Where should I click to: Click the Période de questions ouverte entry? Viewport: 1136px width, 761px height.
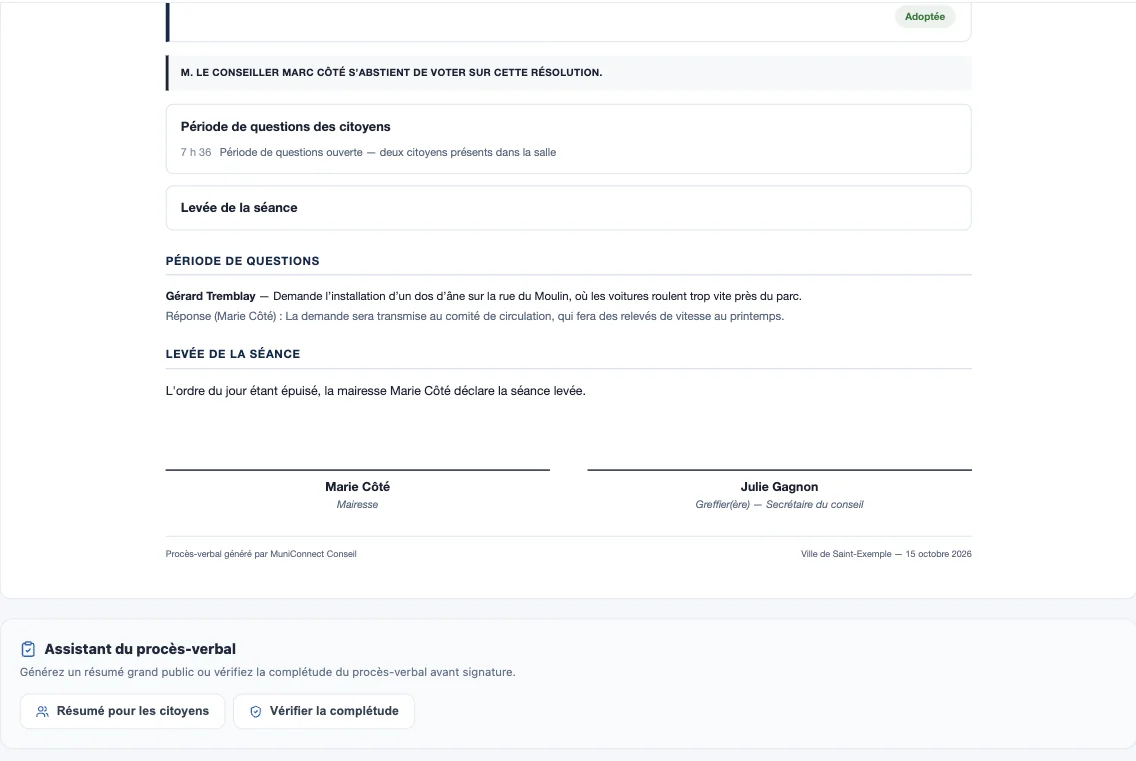[388, 152]
